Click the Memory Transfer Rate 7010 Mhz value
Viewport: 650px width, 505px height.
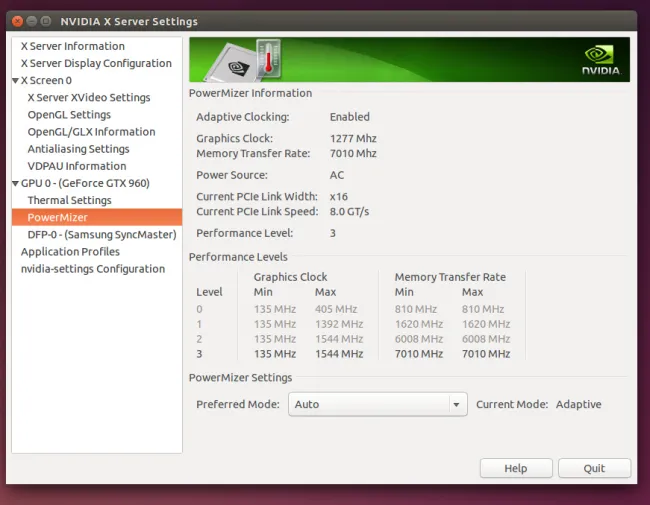(353, 153)
